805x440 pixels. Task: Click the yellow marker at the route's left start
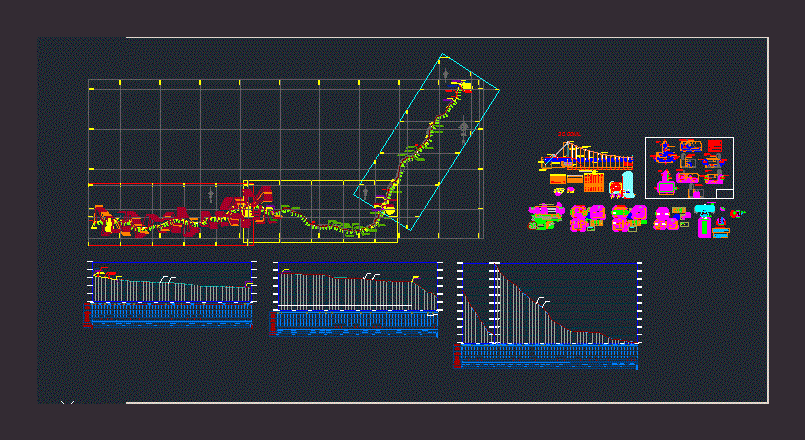(96, 224)
